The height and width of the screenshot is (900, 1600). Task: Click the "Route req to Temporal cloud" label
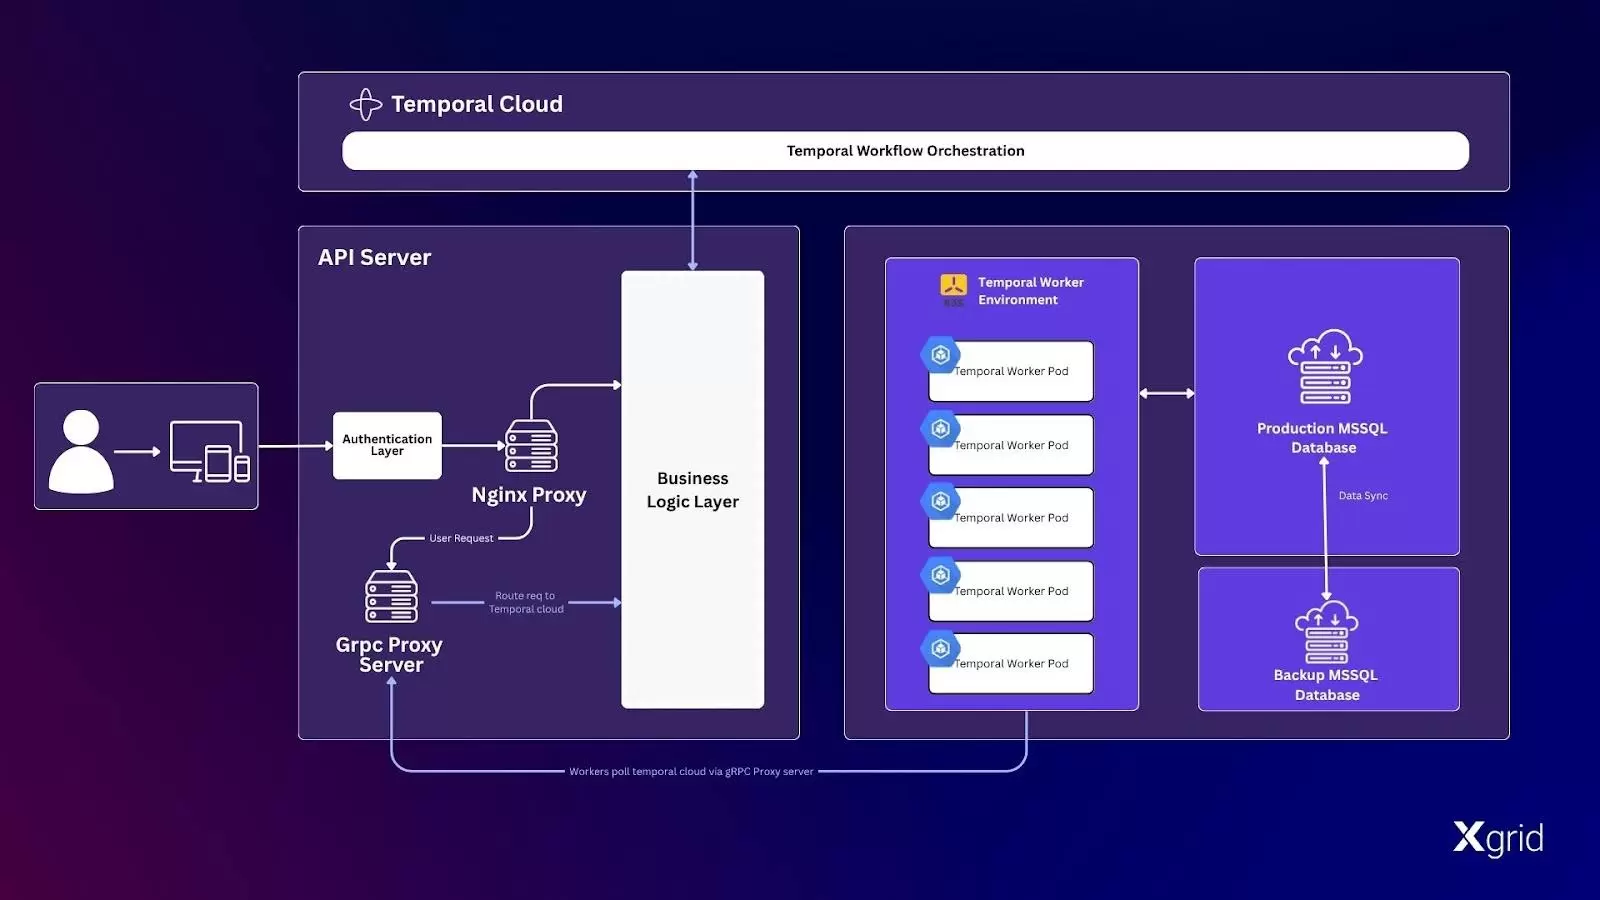(526, 602)
